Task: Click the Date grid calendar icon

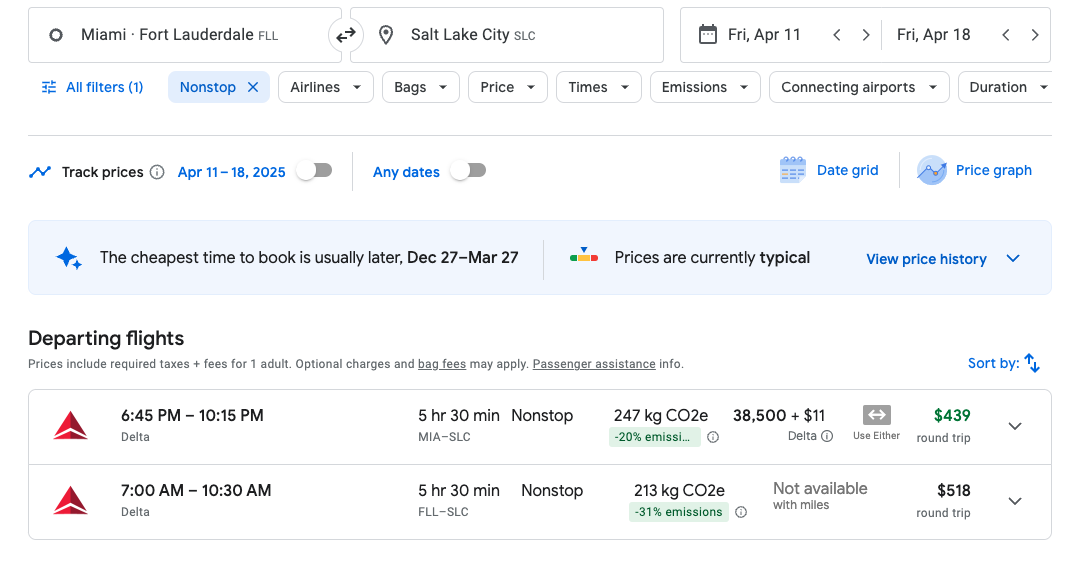Action: click(x=792, y=170)
